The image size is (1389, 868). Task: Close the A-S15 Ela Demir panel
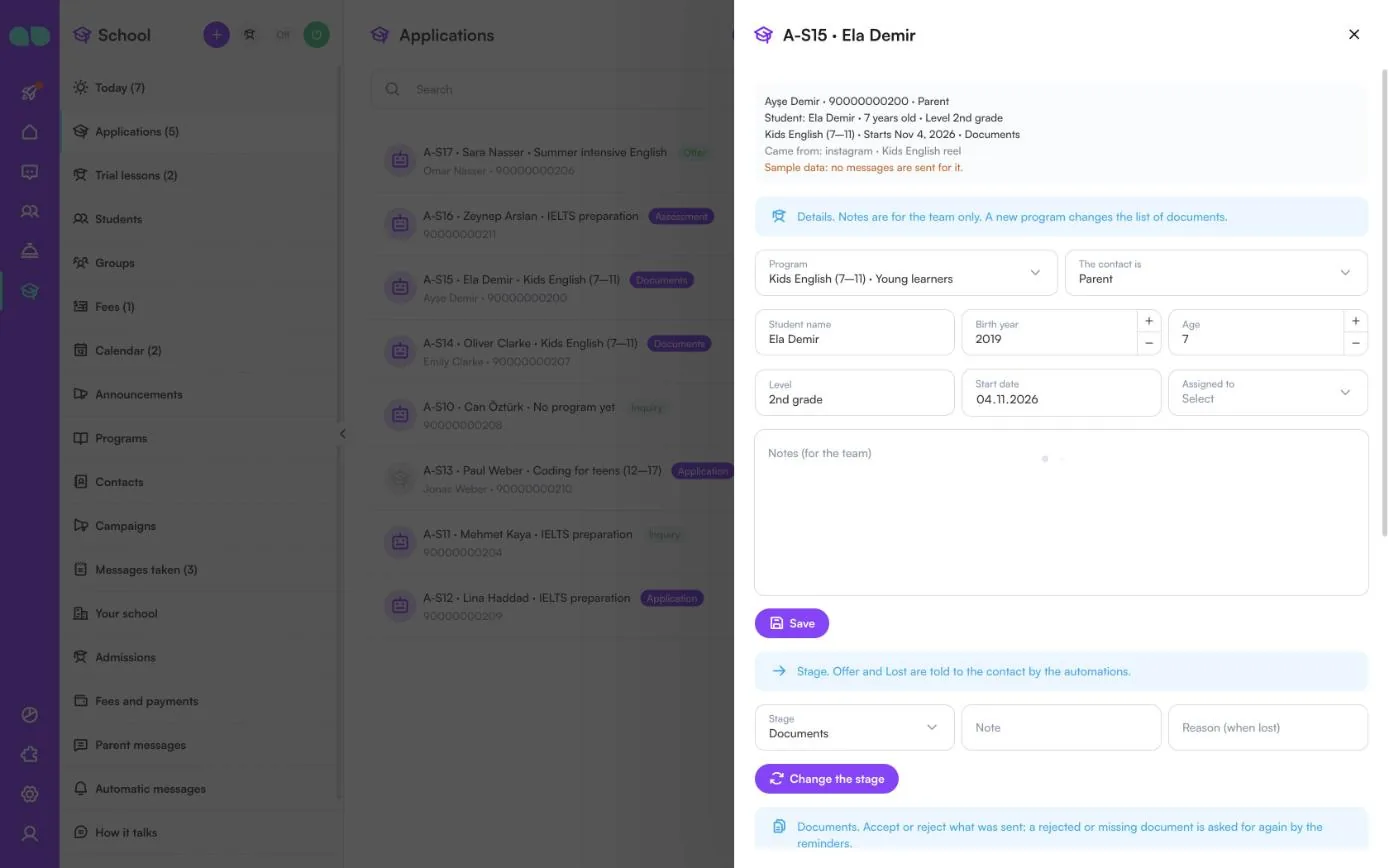pos(1354,35)
